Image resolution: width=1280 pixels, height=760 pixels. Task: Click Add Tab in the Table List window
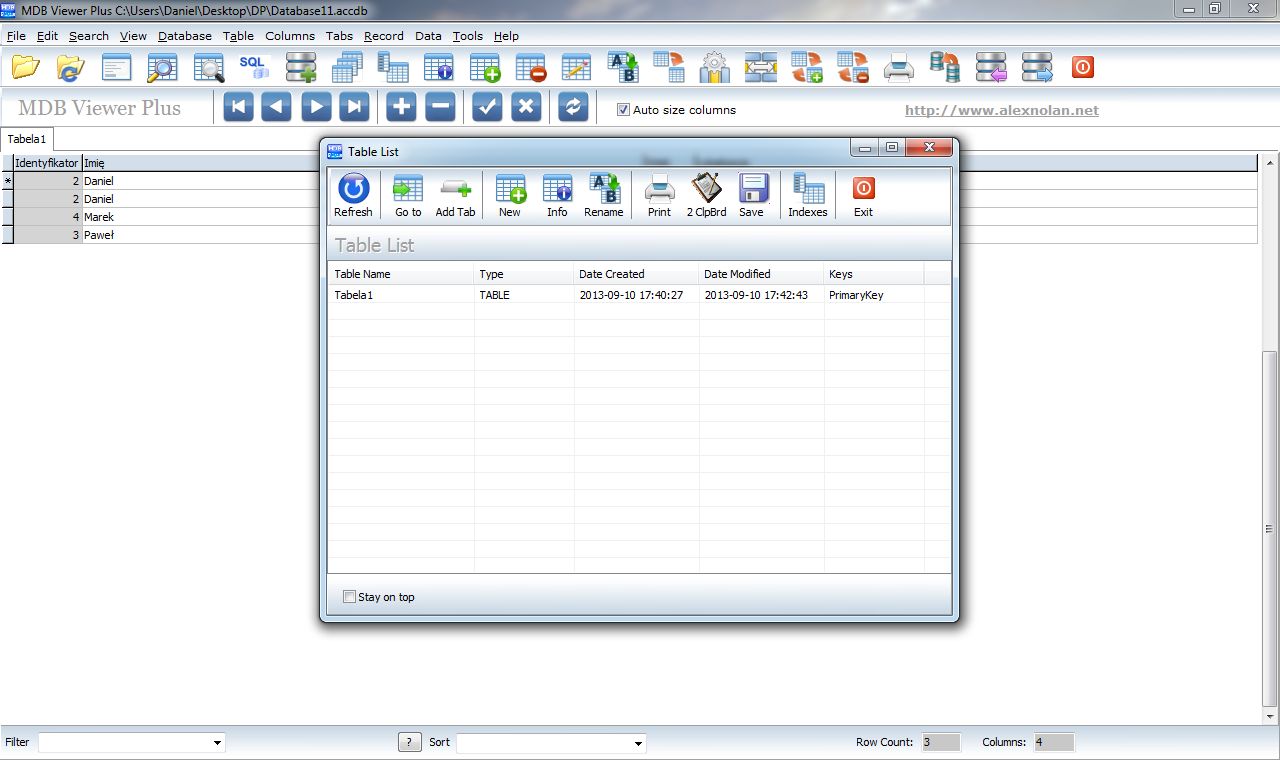point(455,195)
